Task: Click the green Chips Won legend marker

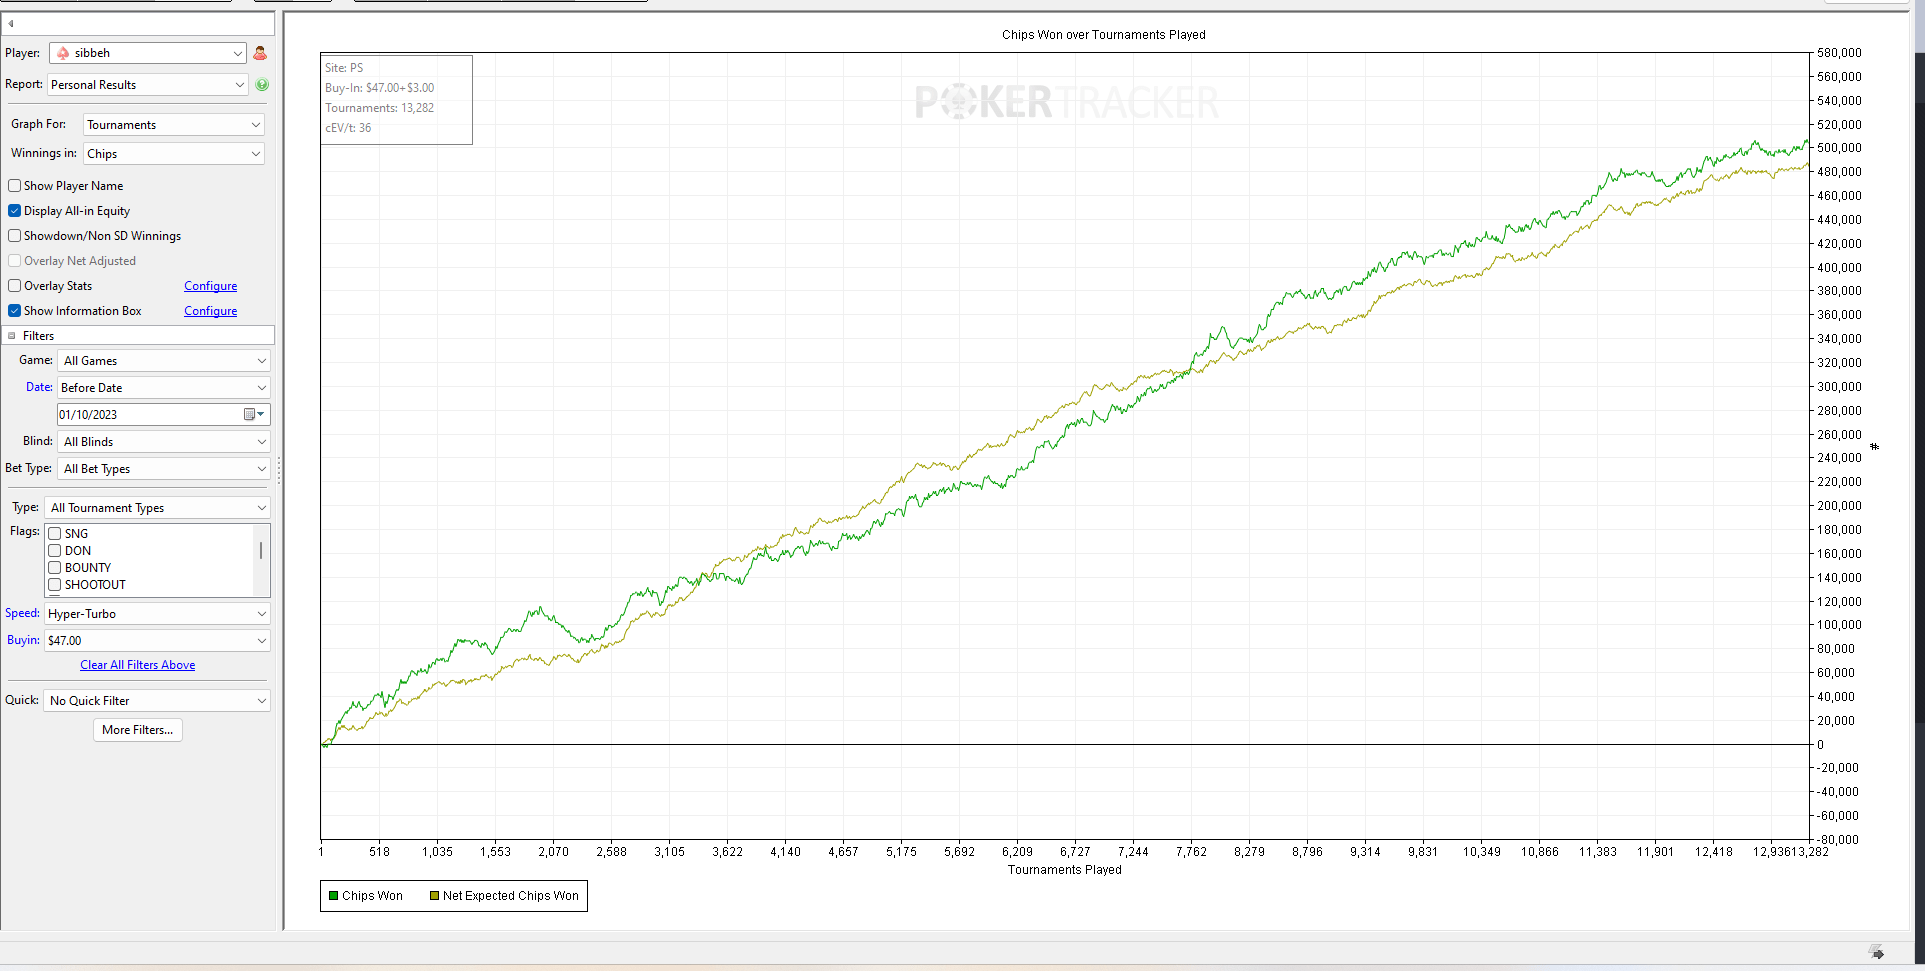Action: click(x=334, y=896)
